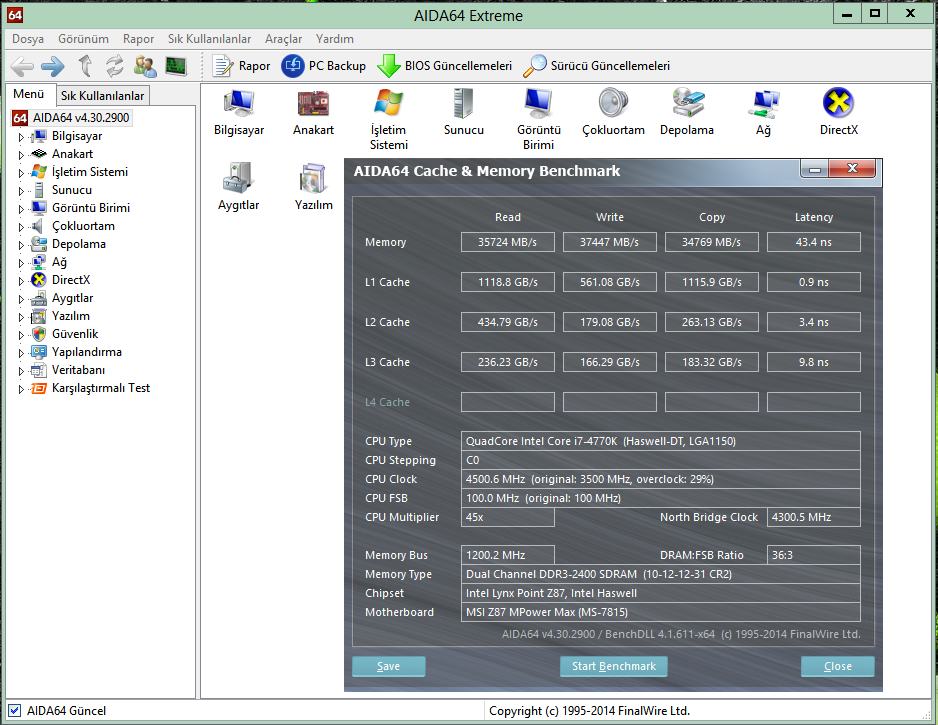938x725 pixels.
Task: Launch PC Backup from toolbar
Action: pyautogui.click(x=324, y=66)
